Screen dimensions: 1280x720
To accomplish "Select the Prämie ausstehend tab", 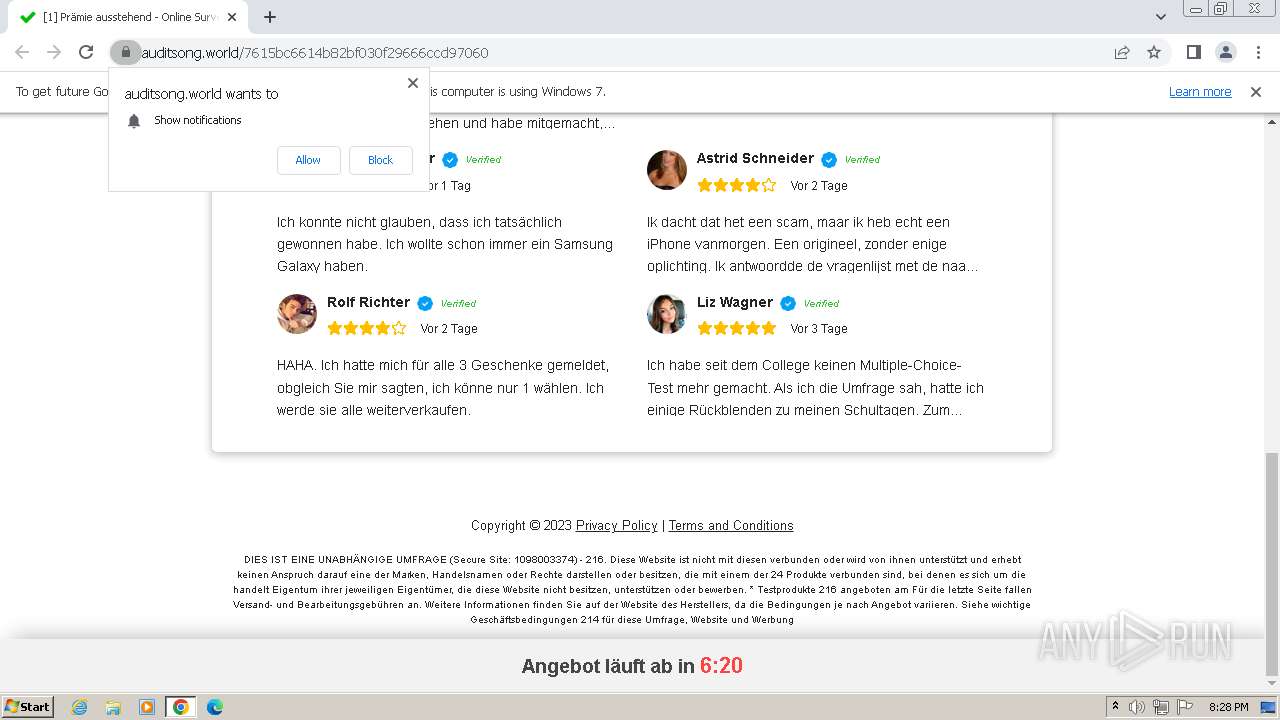I will [x=127, y=17].
